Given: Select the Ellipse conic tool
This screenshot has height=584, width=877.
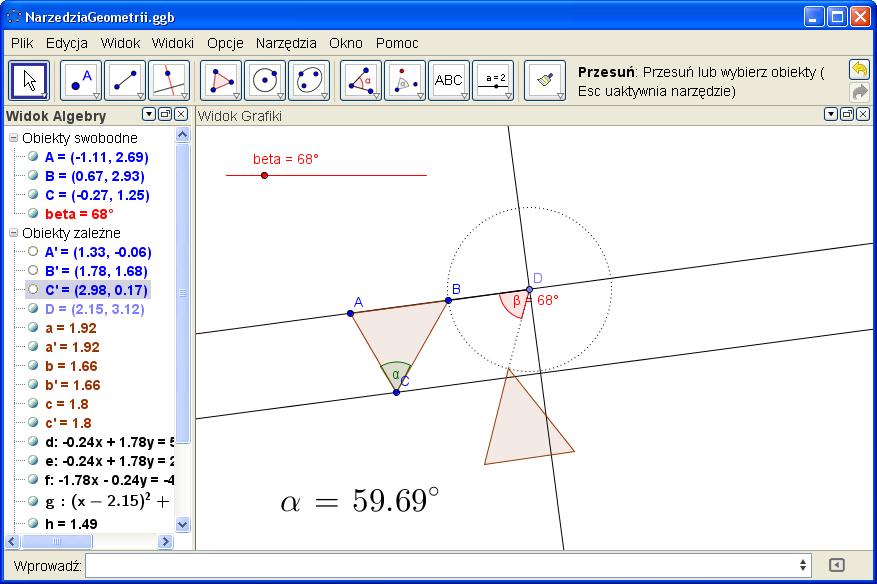Looking at the screenshot, I should pos(309,81).
